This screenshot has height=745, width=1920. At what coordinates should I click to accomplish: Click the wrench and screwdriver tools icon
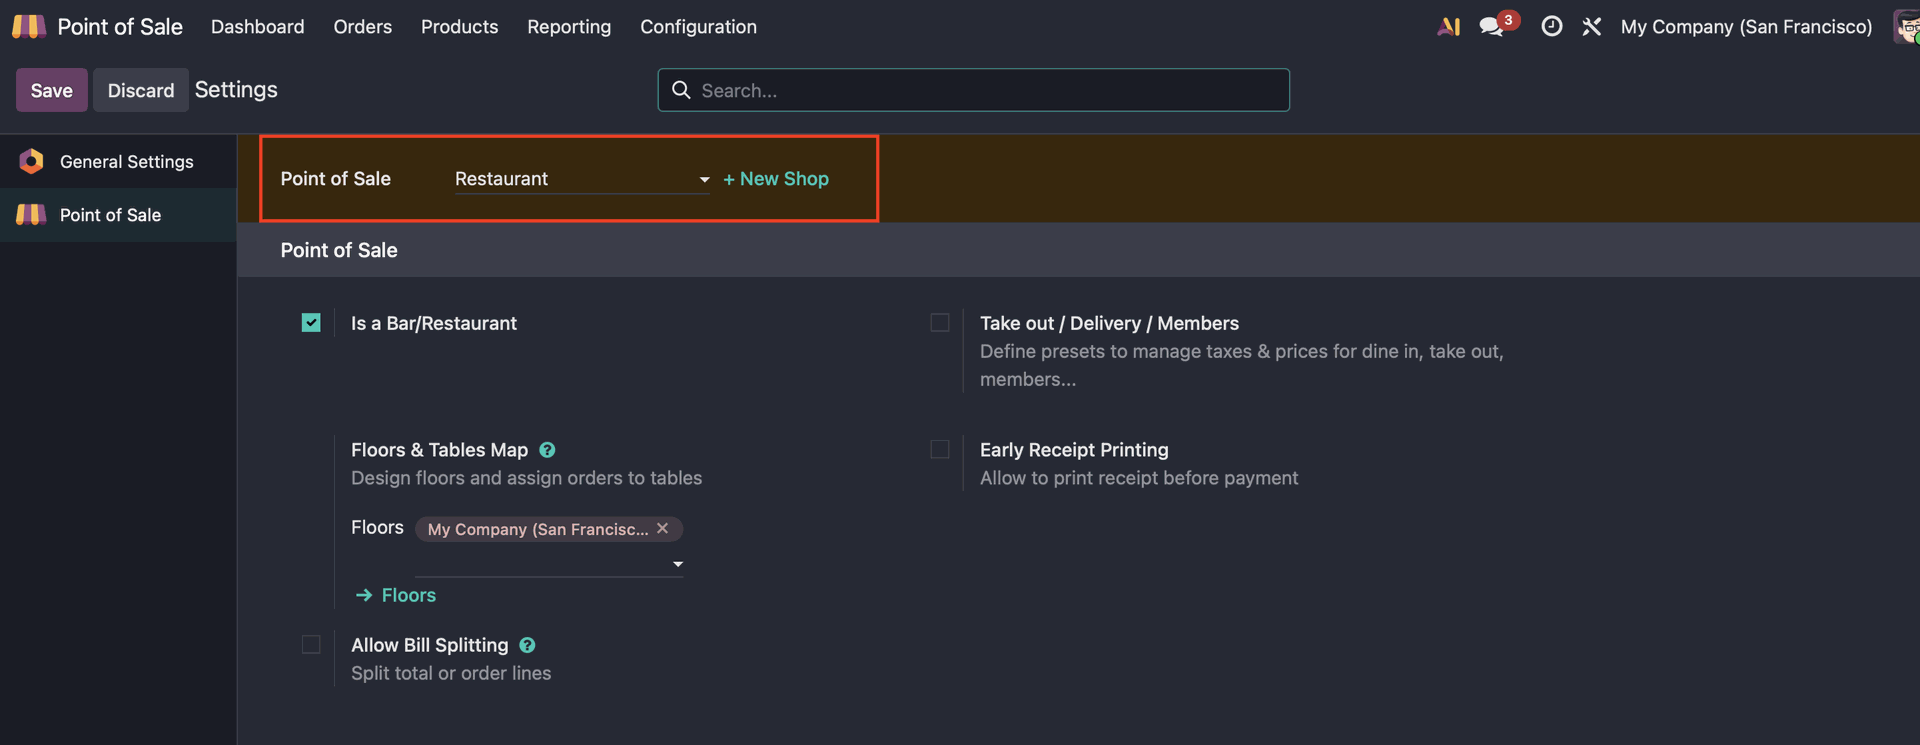pyautogui.click(x=1591, y=27)
